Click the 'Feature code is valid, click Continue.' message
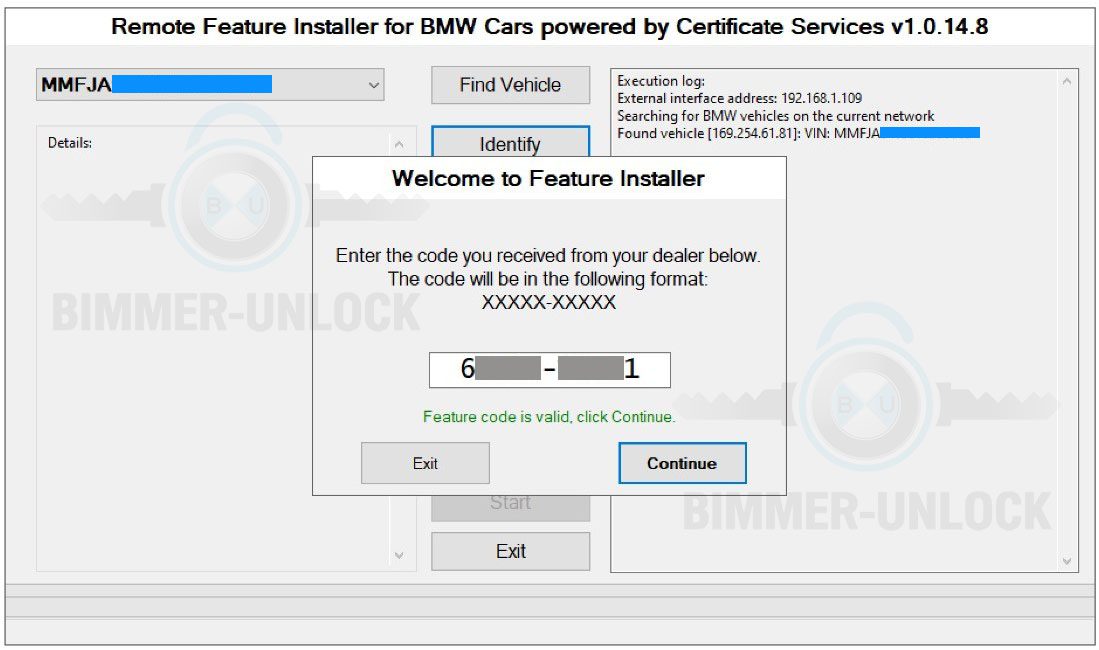Viewport: 1099px width, 650px height. [x=549, y=417]
